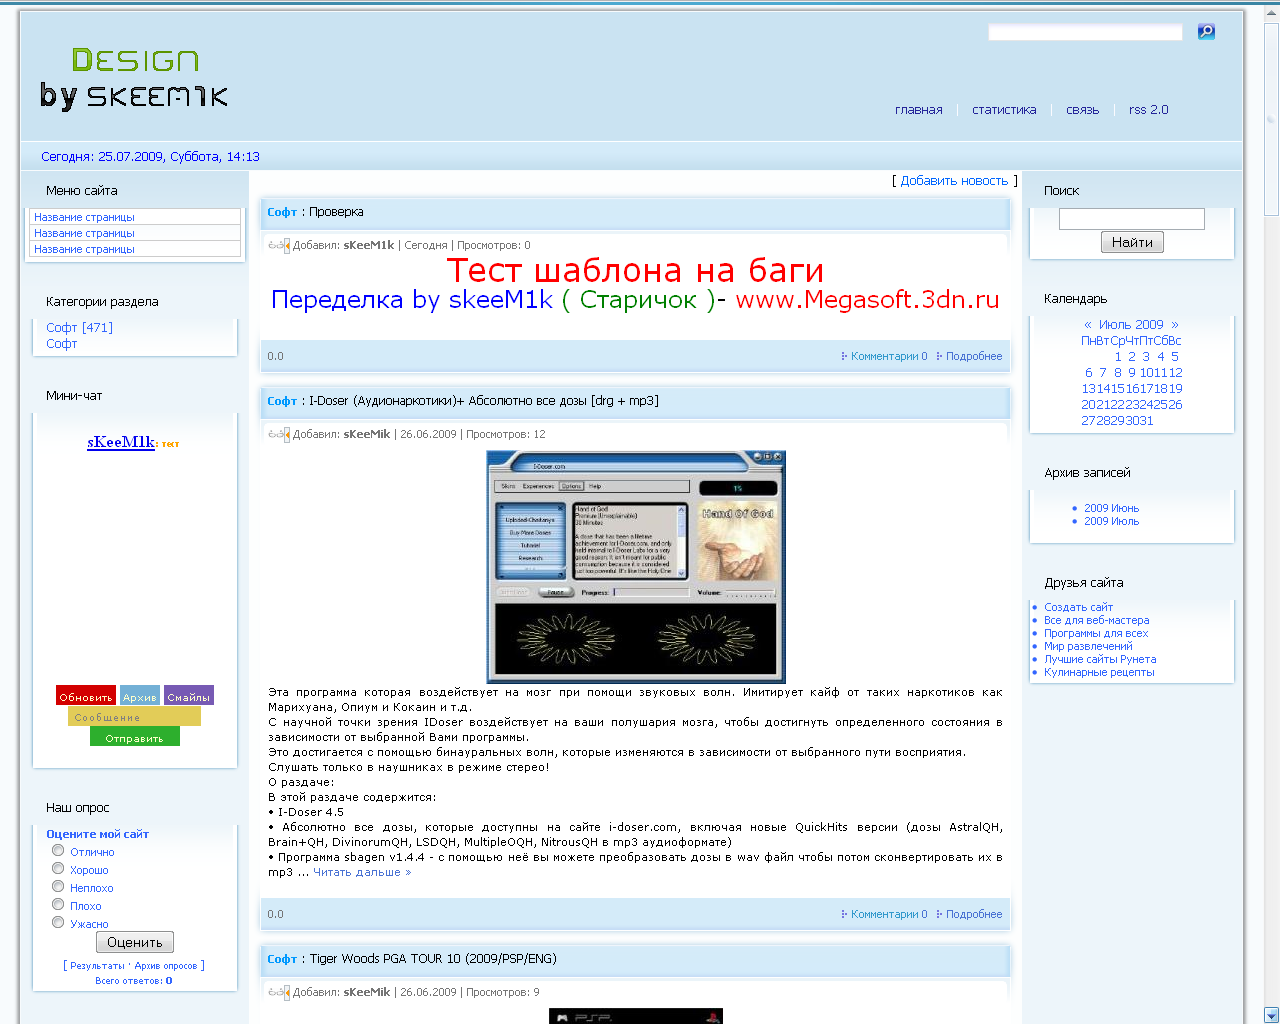1280x1024 pixels.
Task: Click the Добавить новость link
Action: tap(954, 181)
